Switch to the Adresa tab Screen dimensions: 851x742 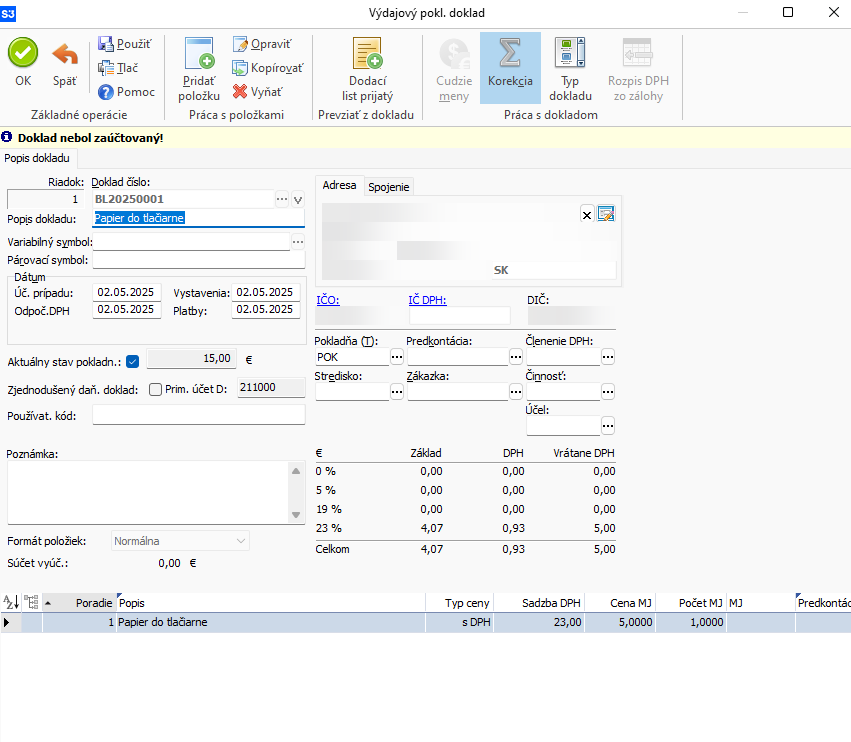click(339, 185)
